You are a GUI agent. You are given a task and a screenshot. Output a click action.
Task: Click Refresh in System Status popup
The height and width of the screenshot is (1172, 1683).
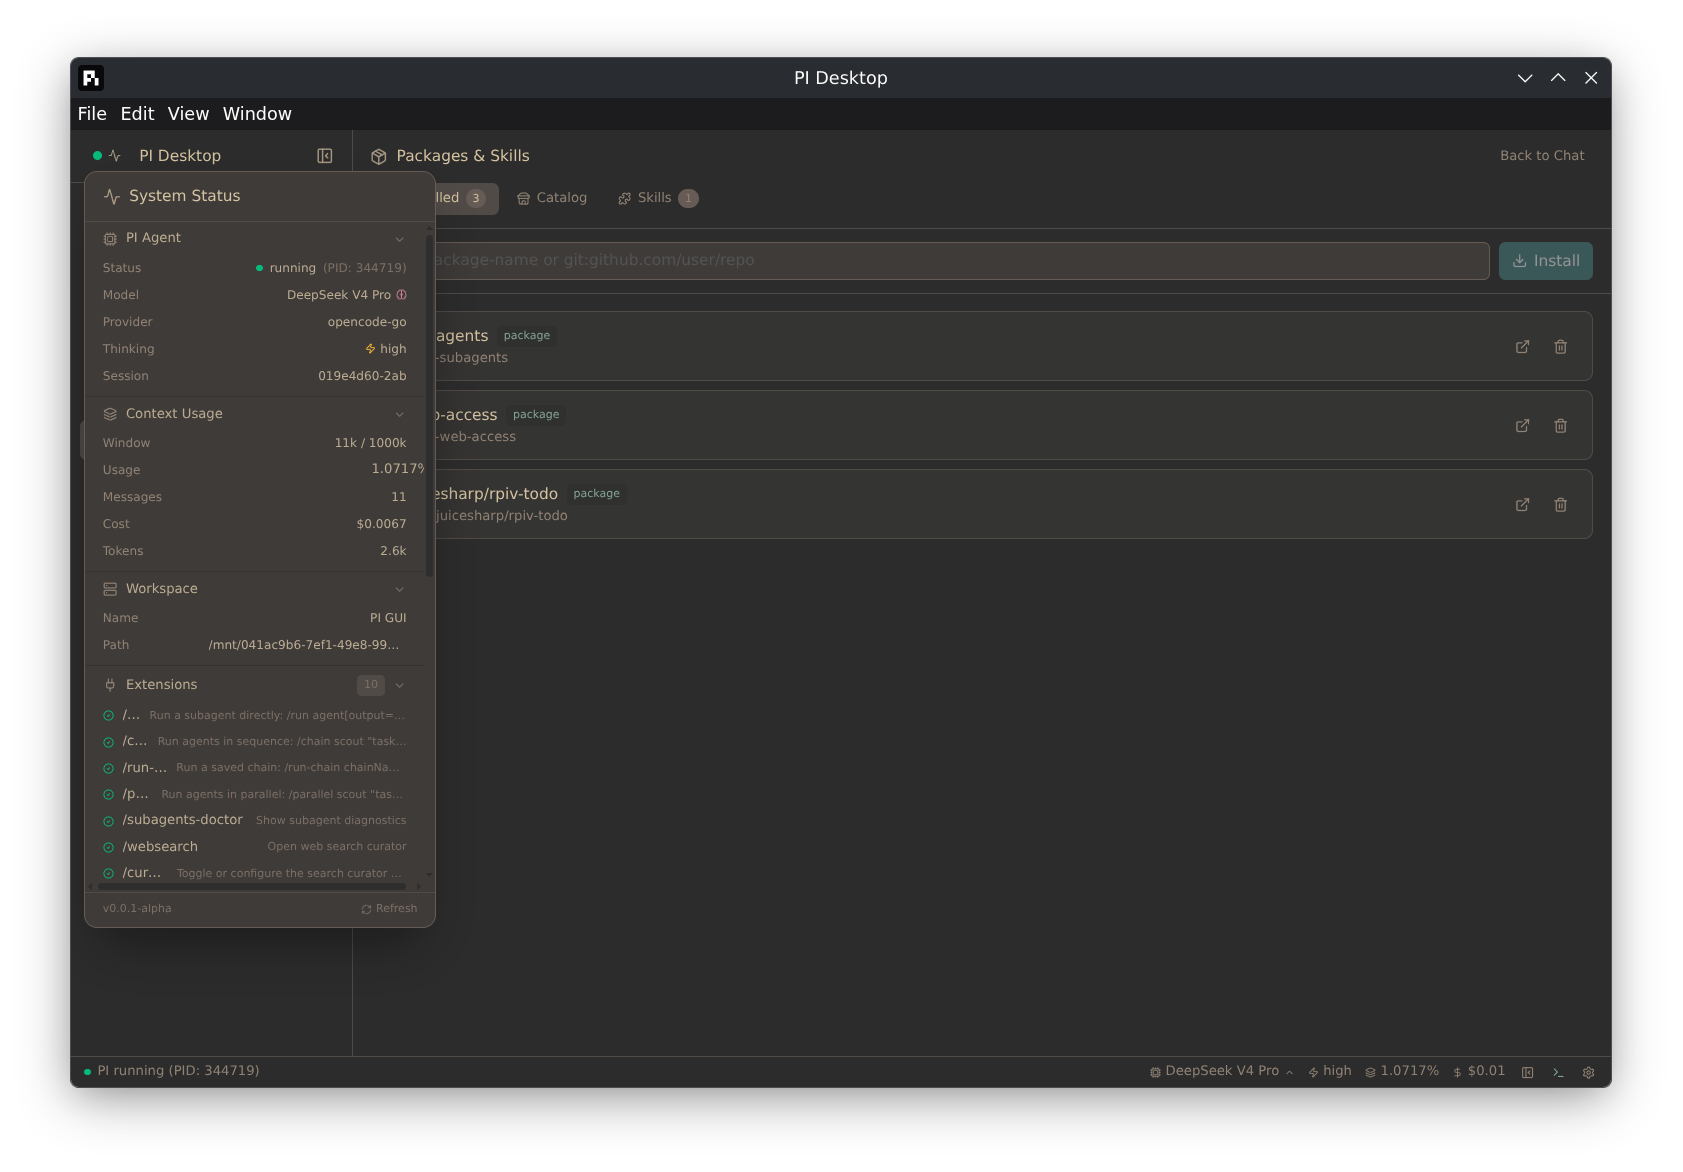coord(390,909)
